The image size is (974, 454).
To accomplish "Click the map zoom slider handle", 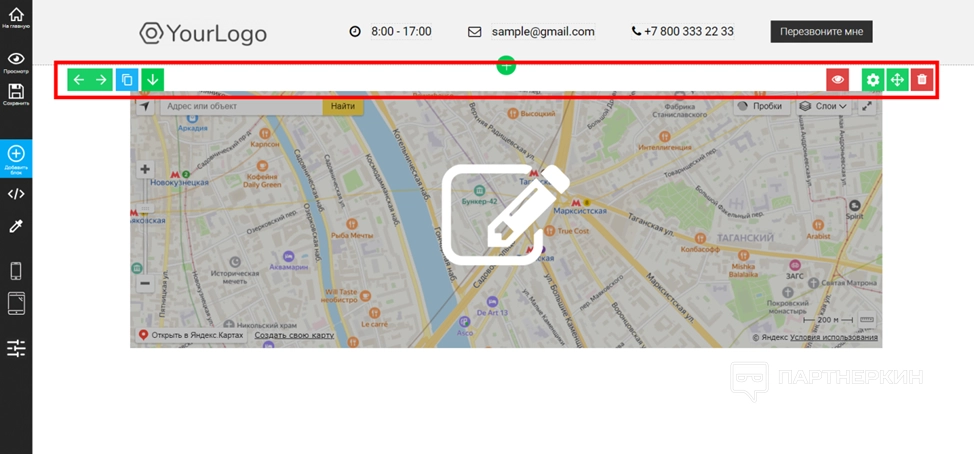I will point(145,209).
